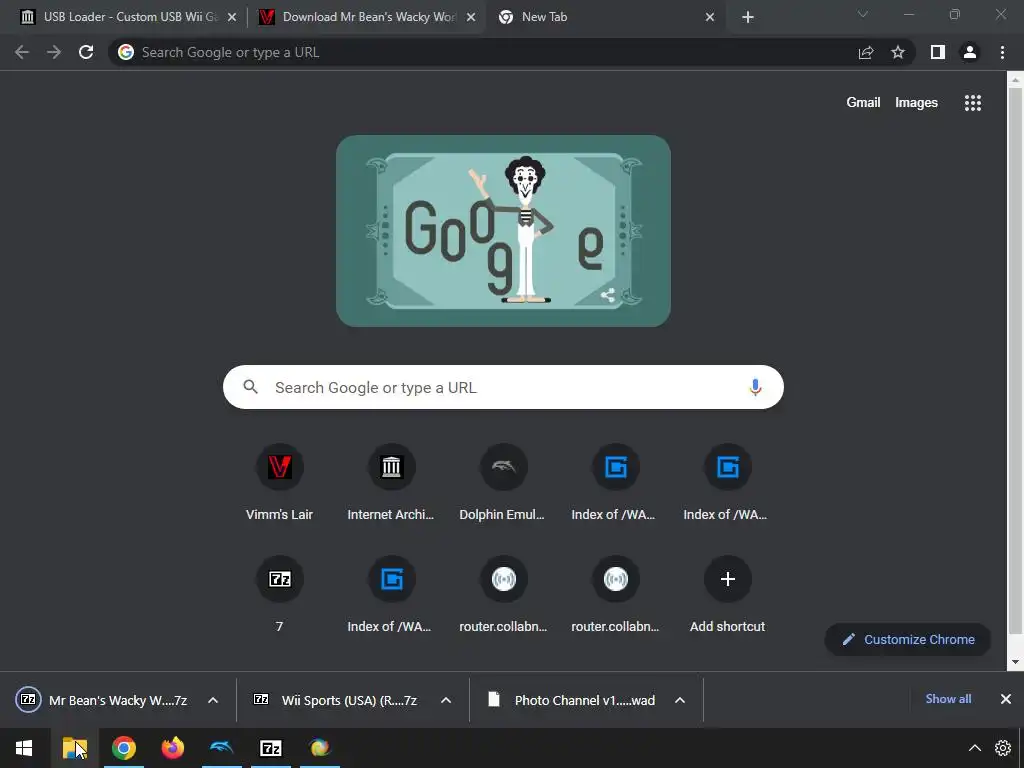This screenshot has height=768, width=1024.
Task: Open the Chrome profile avatar menu
Action: point(970,52)
